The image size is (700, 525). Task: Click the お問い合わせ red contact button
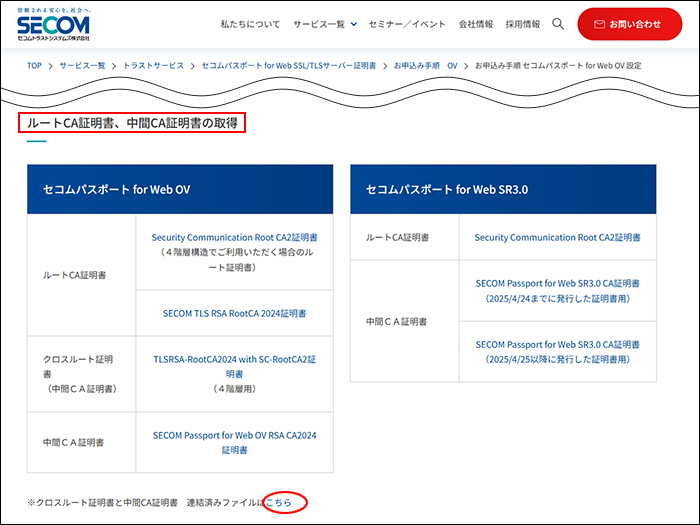[x=629, y=24]
